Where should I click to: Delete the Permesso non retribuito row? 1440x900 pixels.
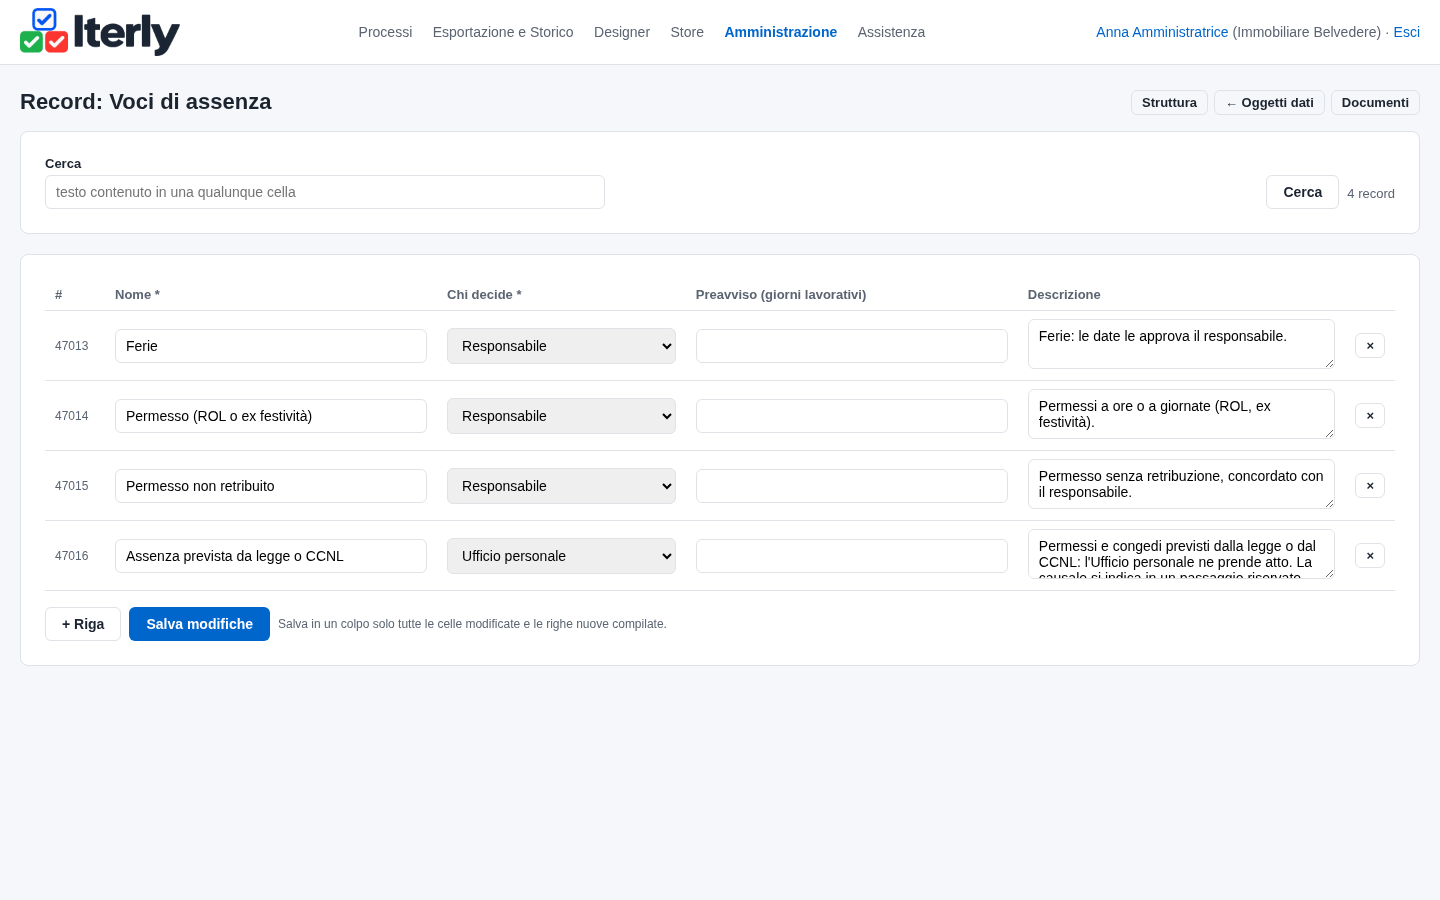pyautogui.click(x=1369, y=485)
